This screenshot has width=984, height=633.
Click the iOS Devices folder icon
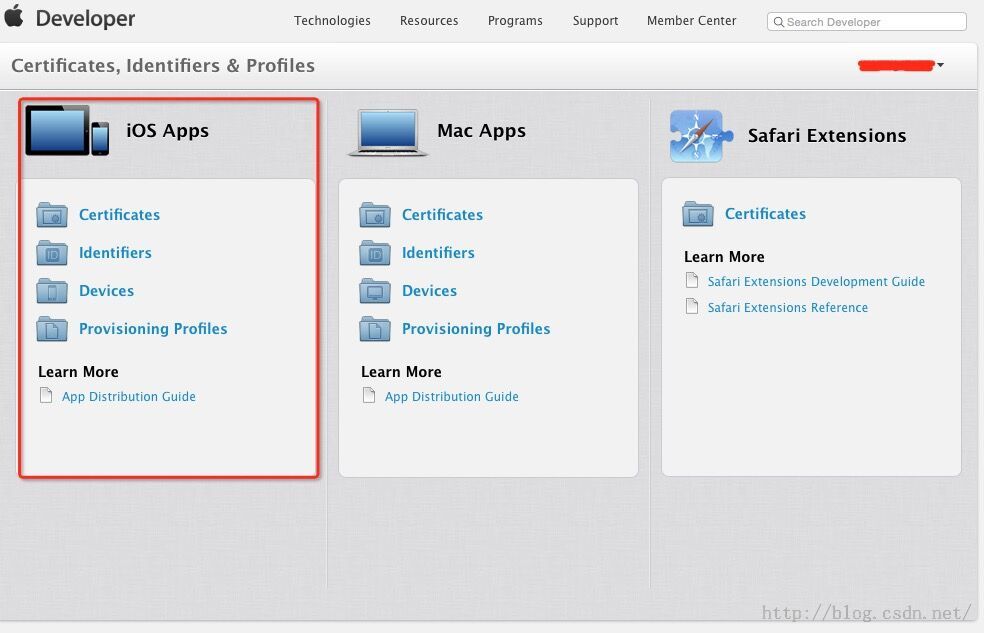(x=52, y=291)
